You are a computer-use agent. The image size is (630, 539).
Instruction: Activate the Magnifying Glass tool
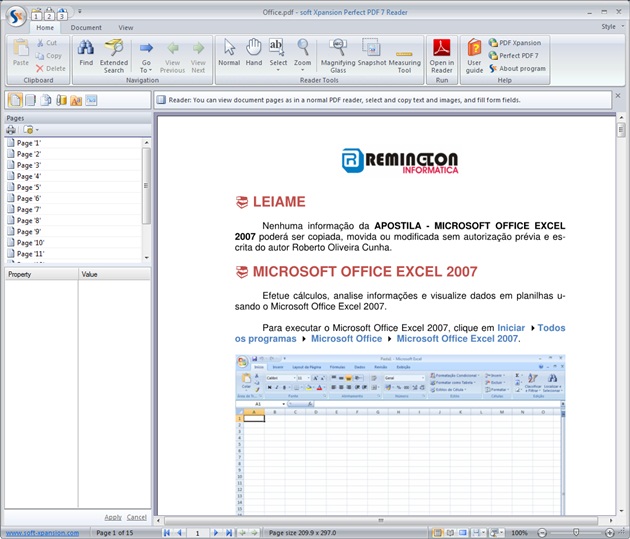pos(338,56)
